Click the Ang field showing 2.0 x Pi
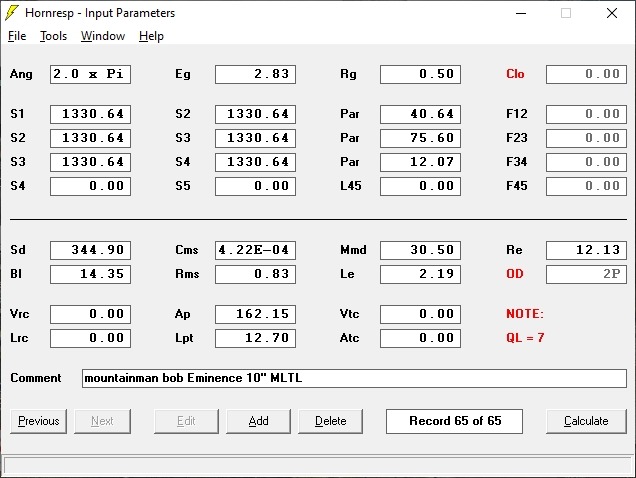The height and width of the screenshot is (478, 636). coord(90,74)
